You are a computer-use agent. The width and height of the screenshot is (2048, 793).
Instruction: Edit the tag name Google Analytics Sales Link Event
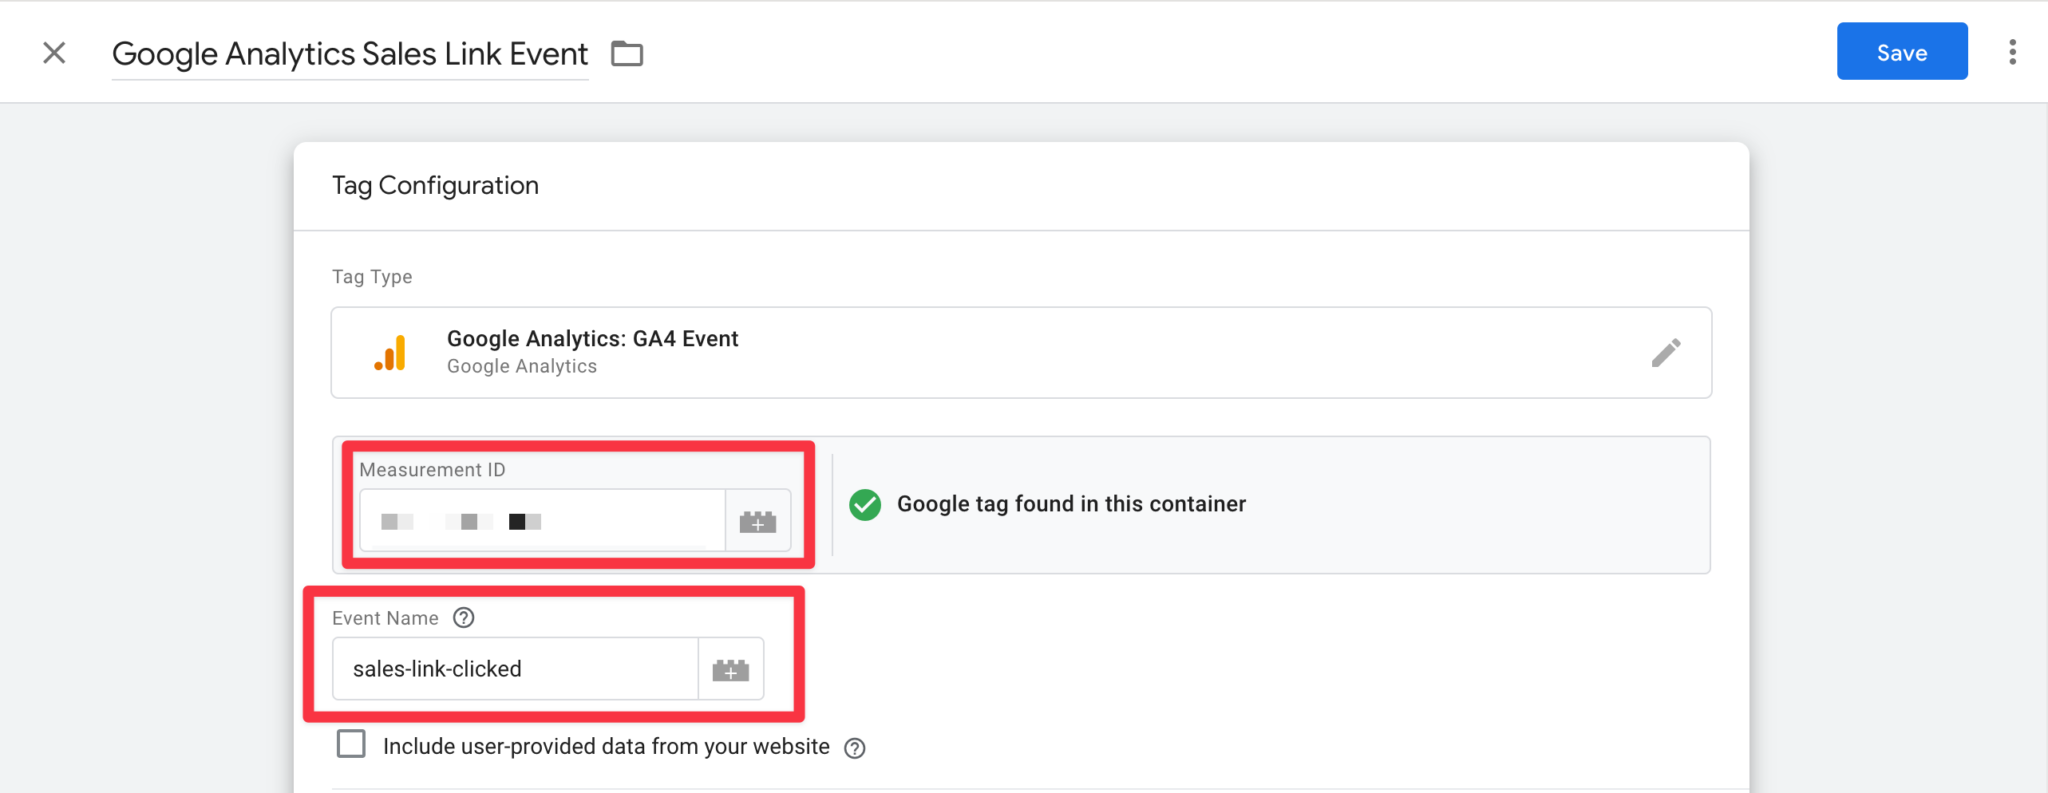(x=350, y=54)
